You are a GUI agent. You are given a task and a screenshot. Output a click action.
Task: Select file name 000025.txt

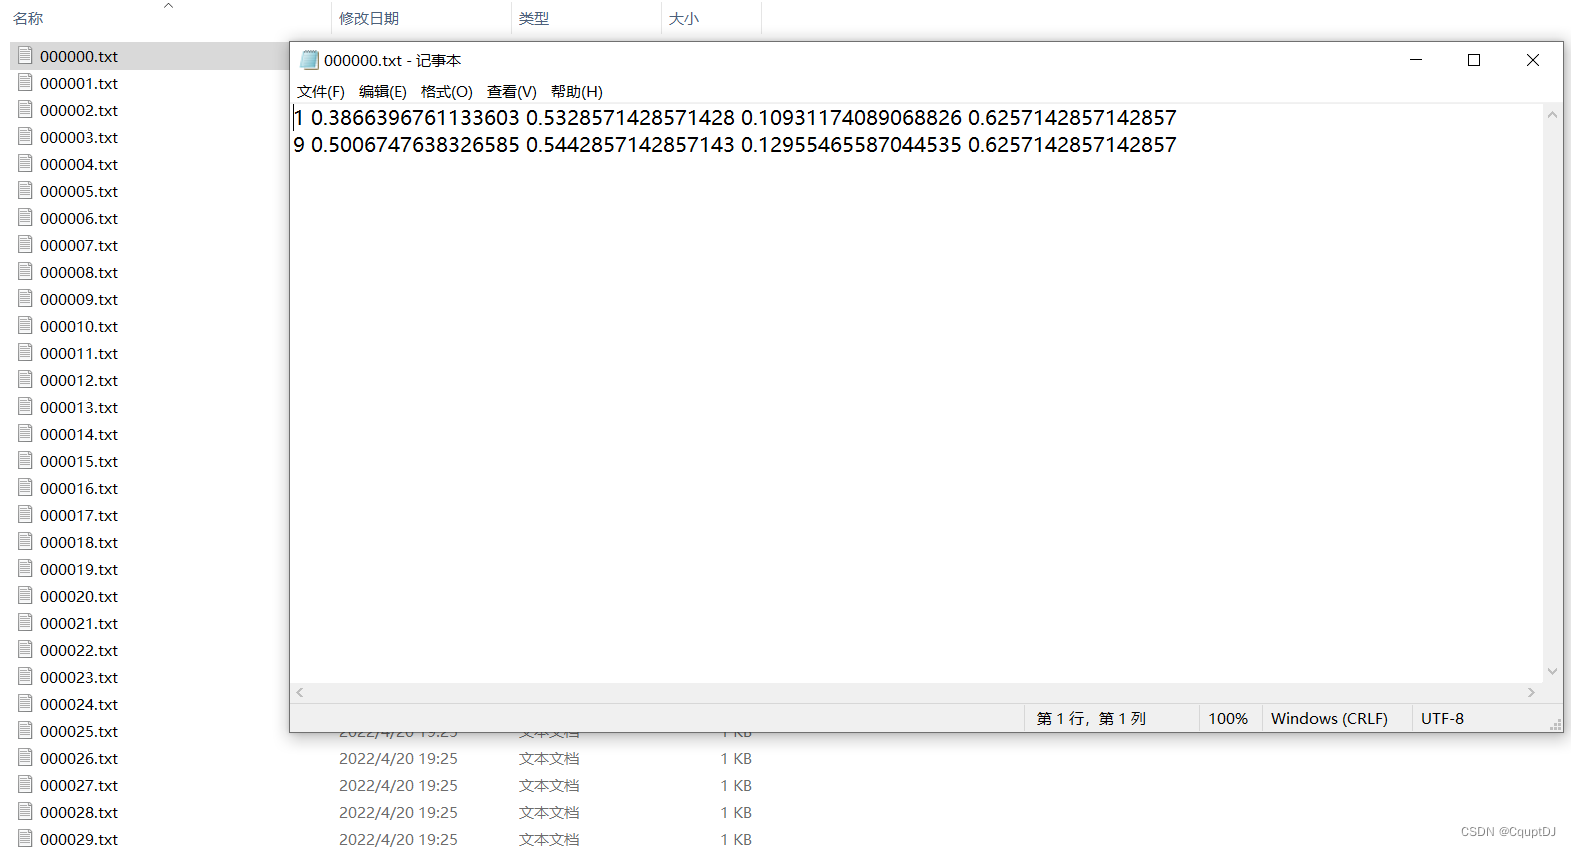point(79,732)
